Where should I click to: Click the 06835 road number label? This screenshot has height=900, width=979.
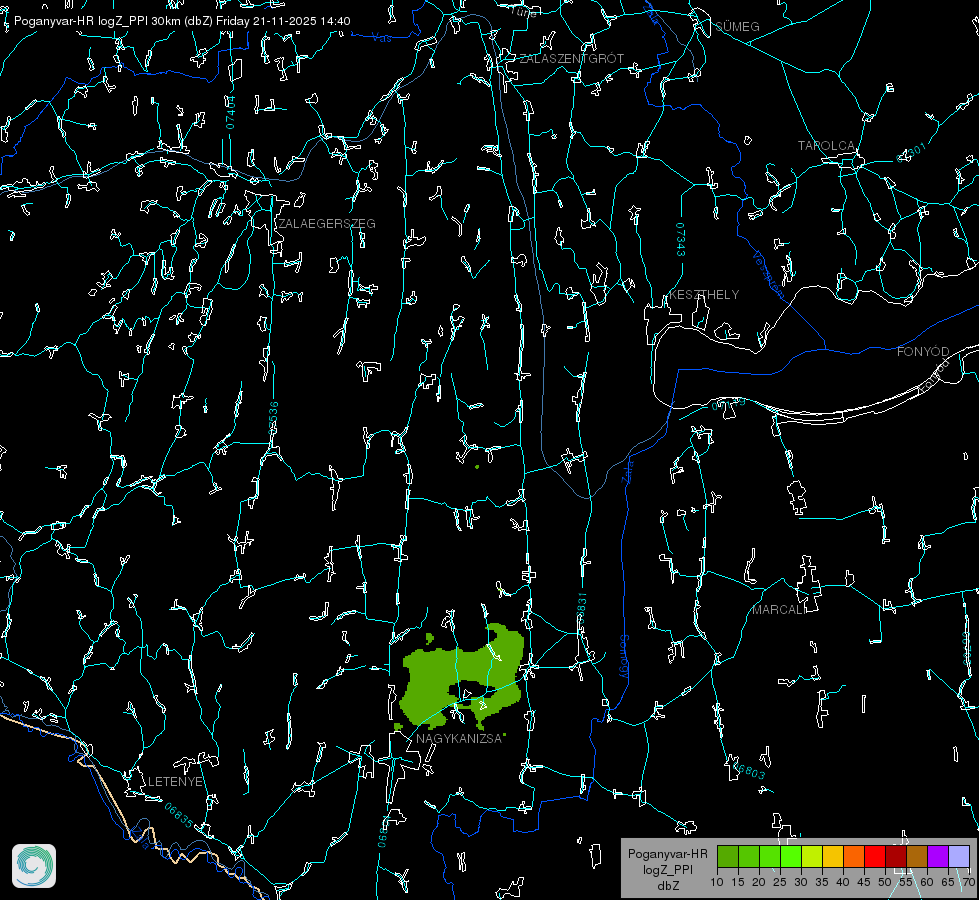pyautogui.click(x=179, y=816)
